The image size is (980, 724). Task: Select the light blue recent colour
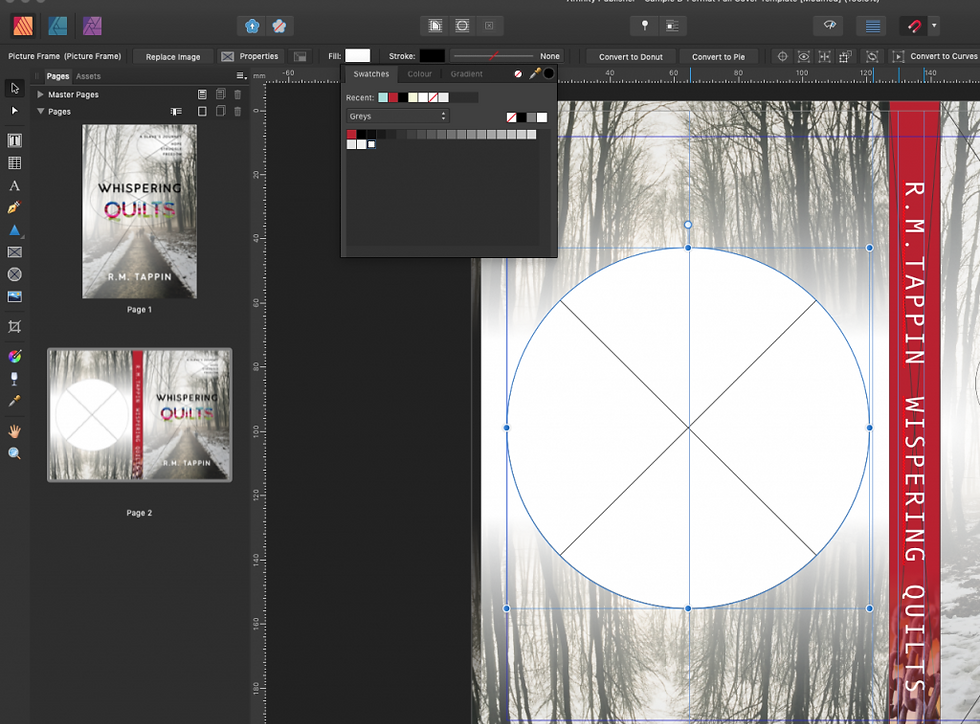tap(382, 98)
